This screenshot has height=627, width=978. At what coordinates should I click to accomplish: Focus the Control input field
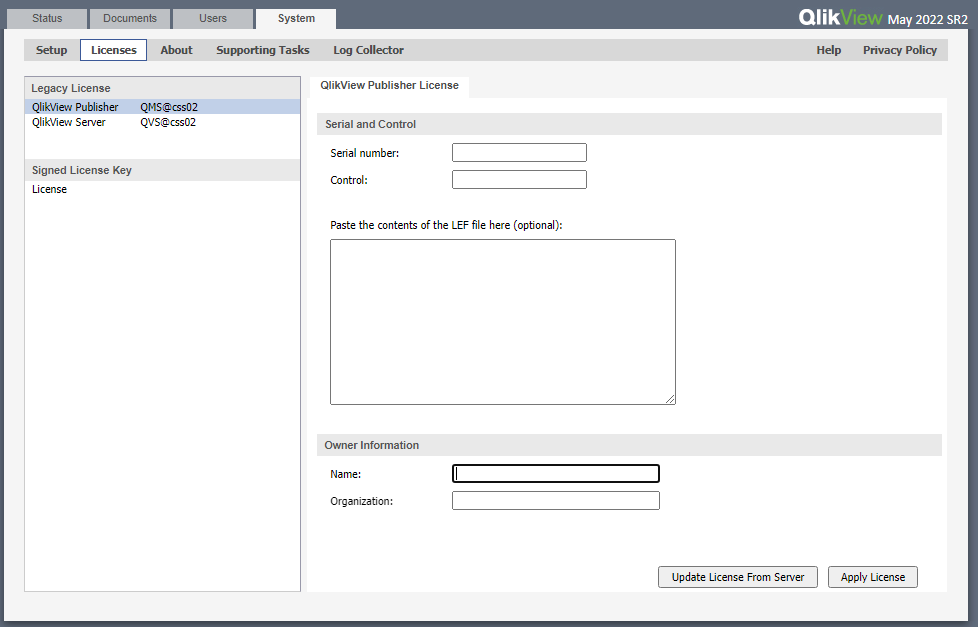point(519,180)
